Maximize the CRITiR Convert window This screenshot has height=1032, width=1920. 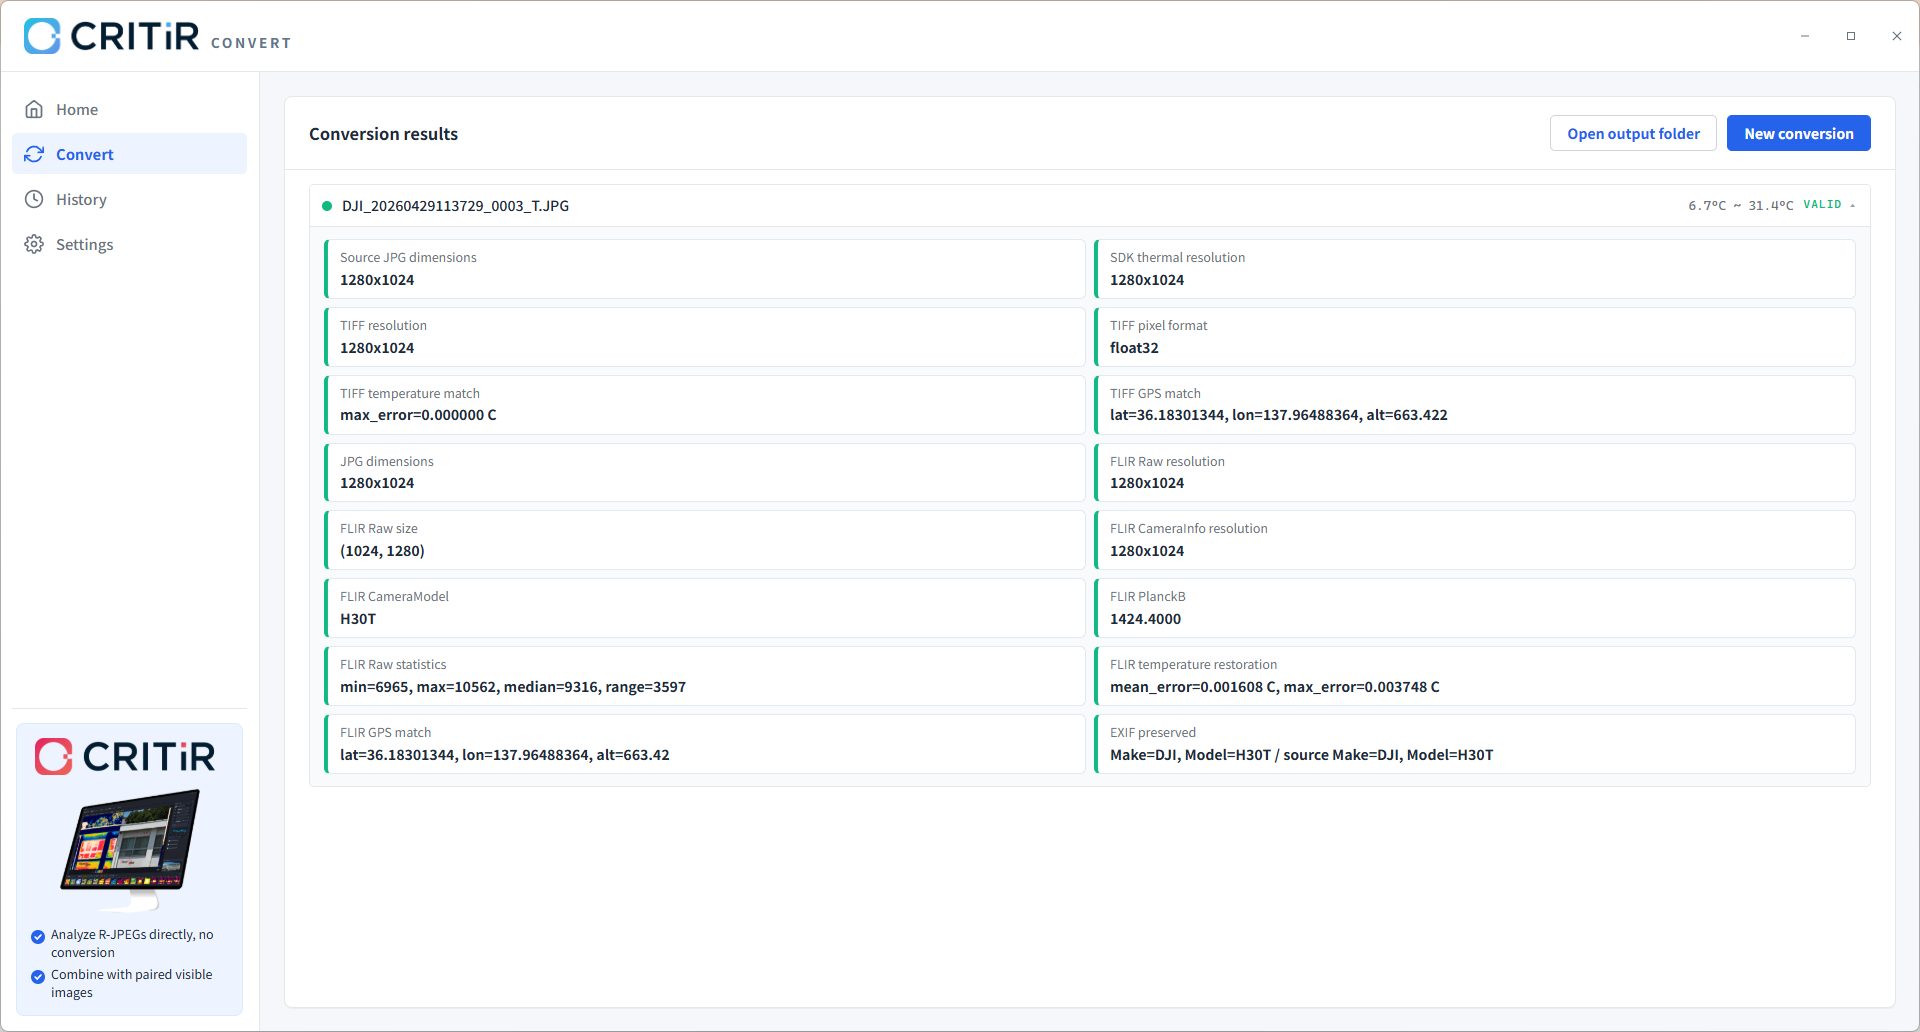(1851, 36)
